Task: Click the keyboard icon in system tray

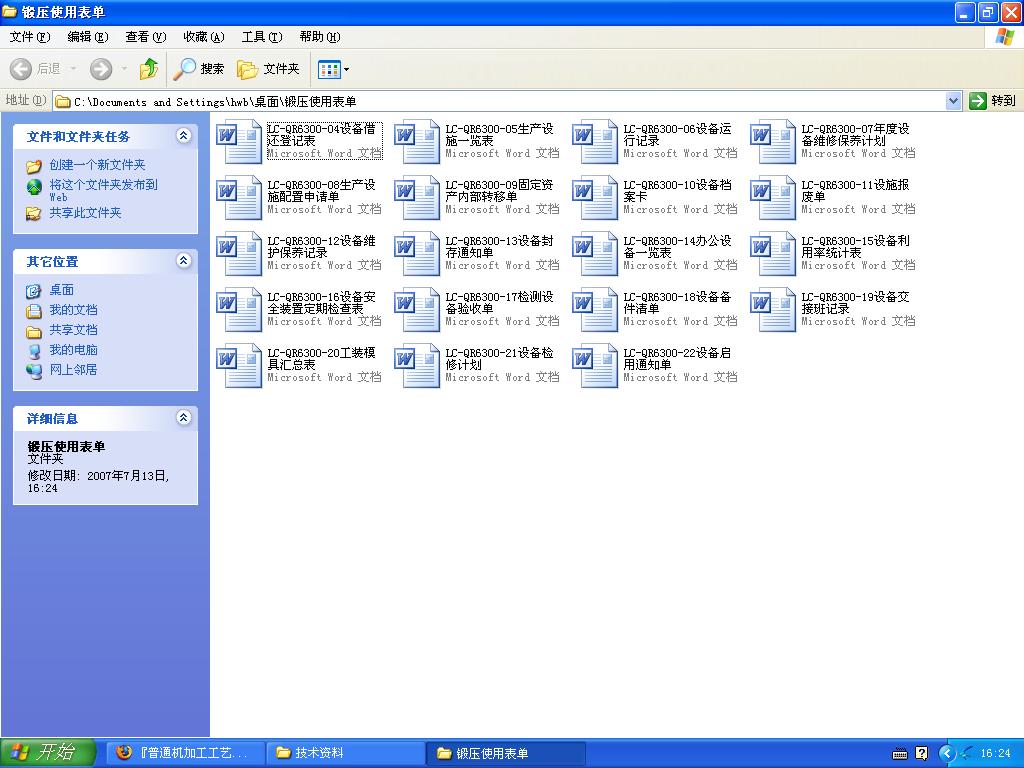Action: click(900, 754)
